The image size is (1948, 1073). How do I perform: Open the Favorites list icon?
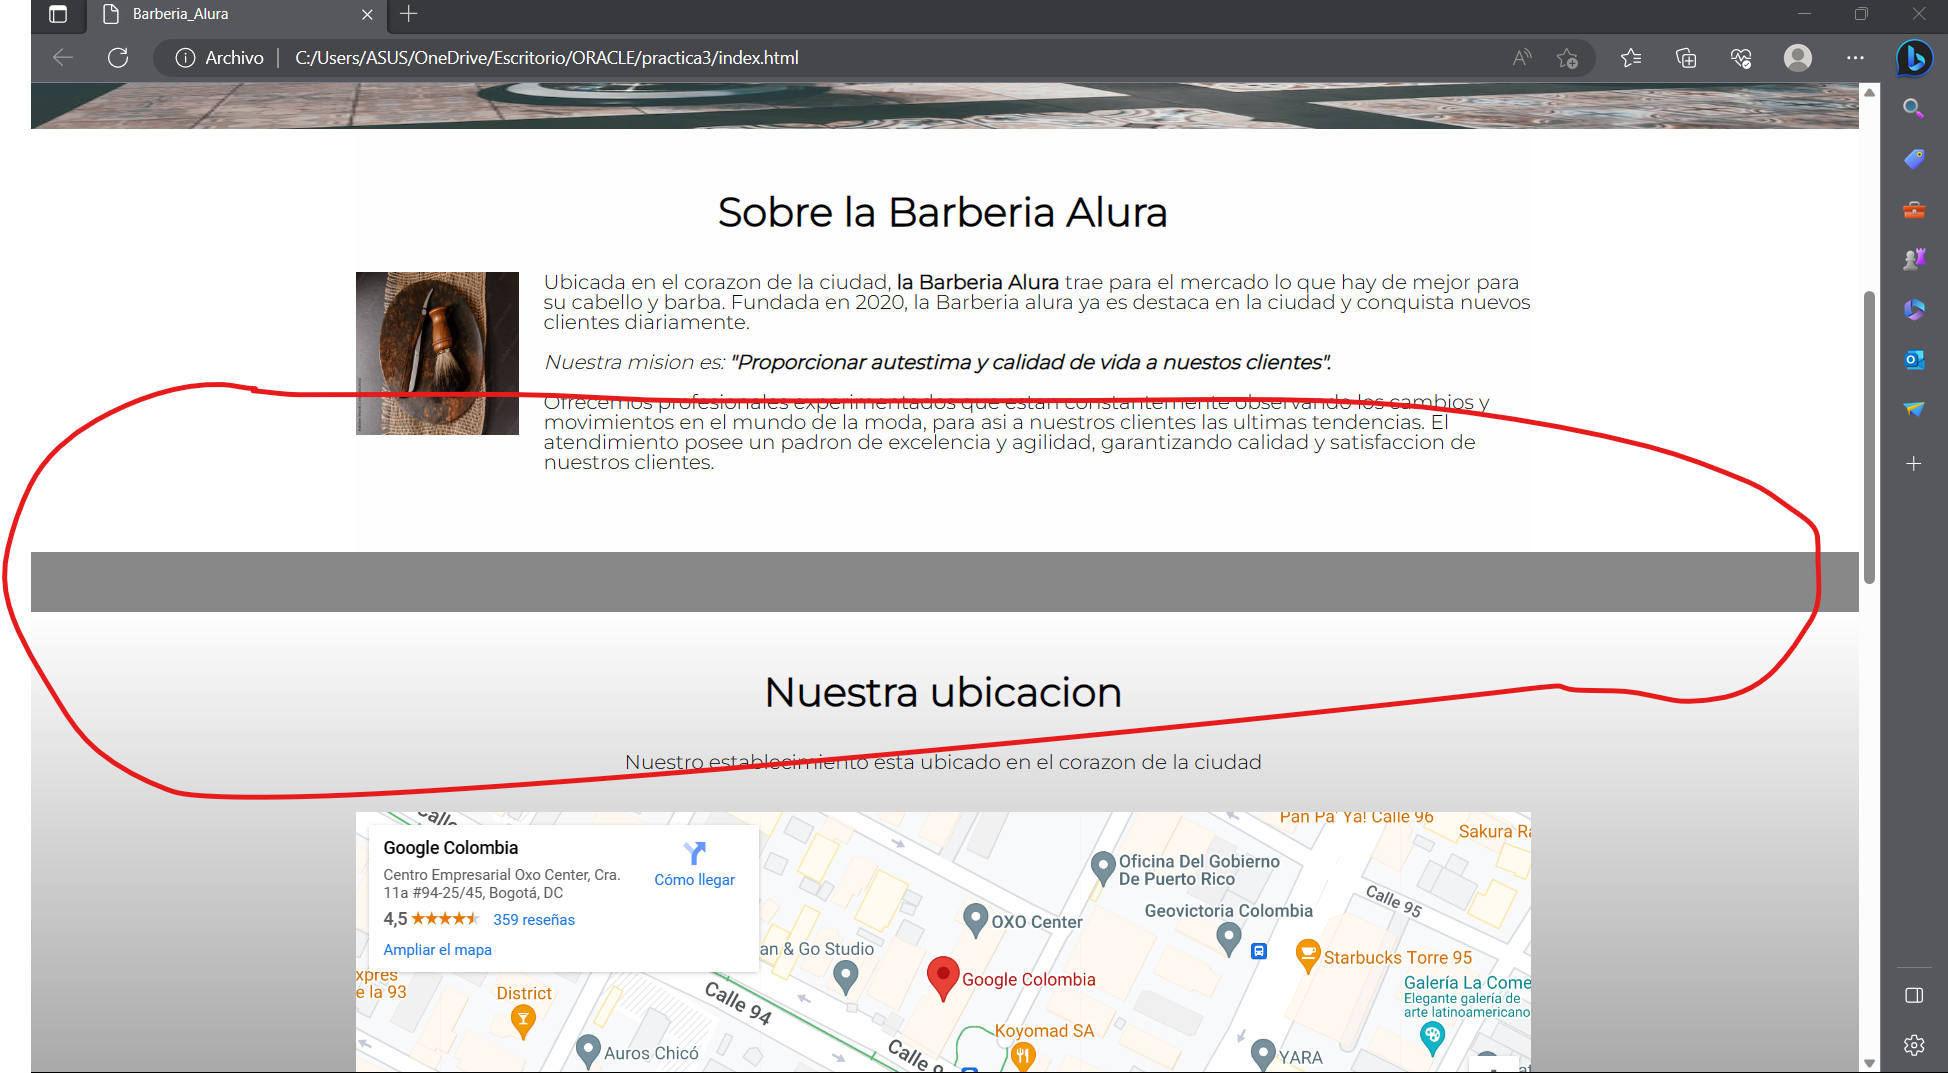pyautogui.click(x=1631, y=58)
